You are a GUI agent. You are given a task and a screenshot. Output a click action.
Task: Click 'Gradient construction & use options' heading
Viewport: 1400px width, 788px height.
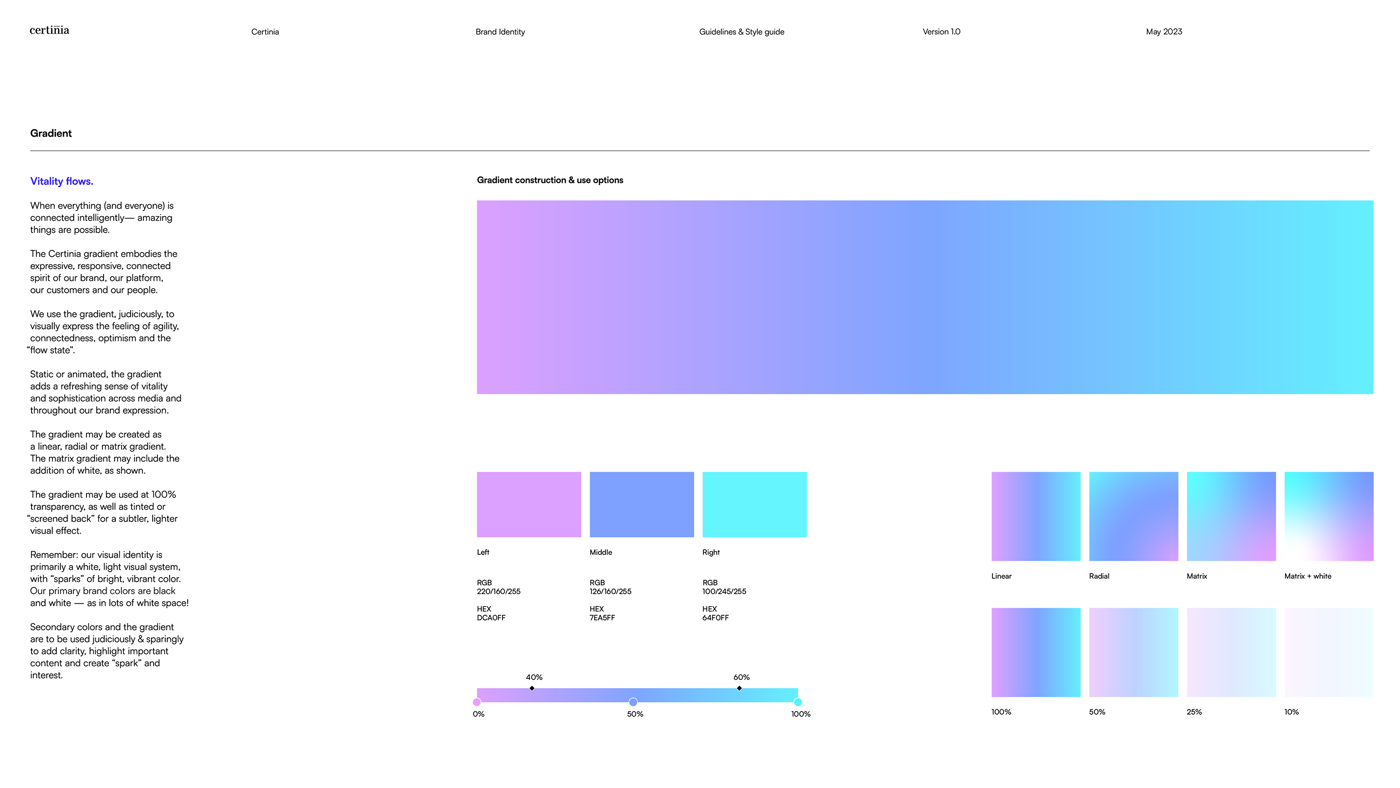pos(550,180)
